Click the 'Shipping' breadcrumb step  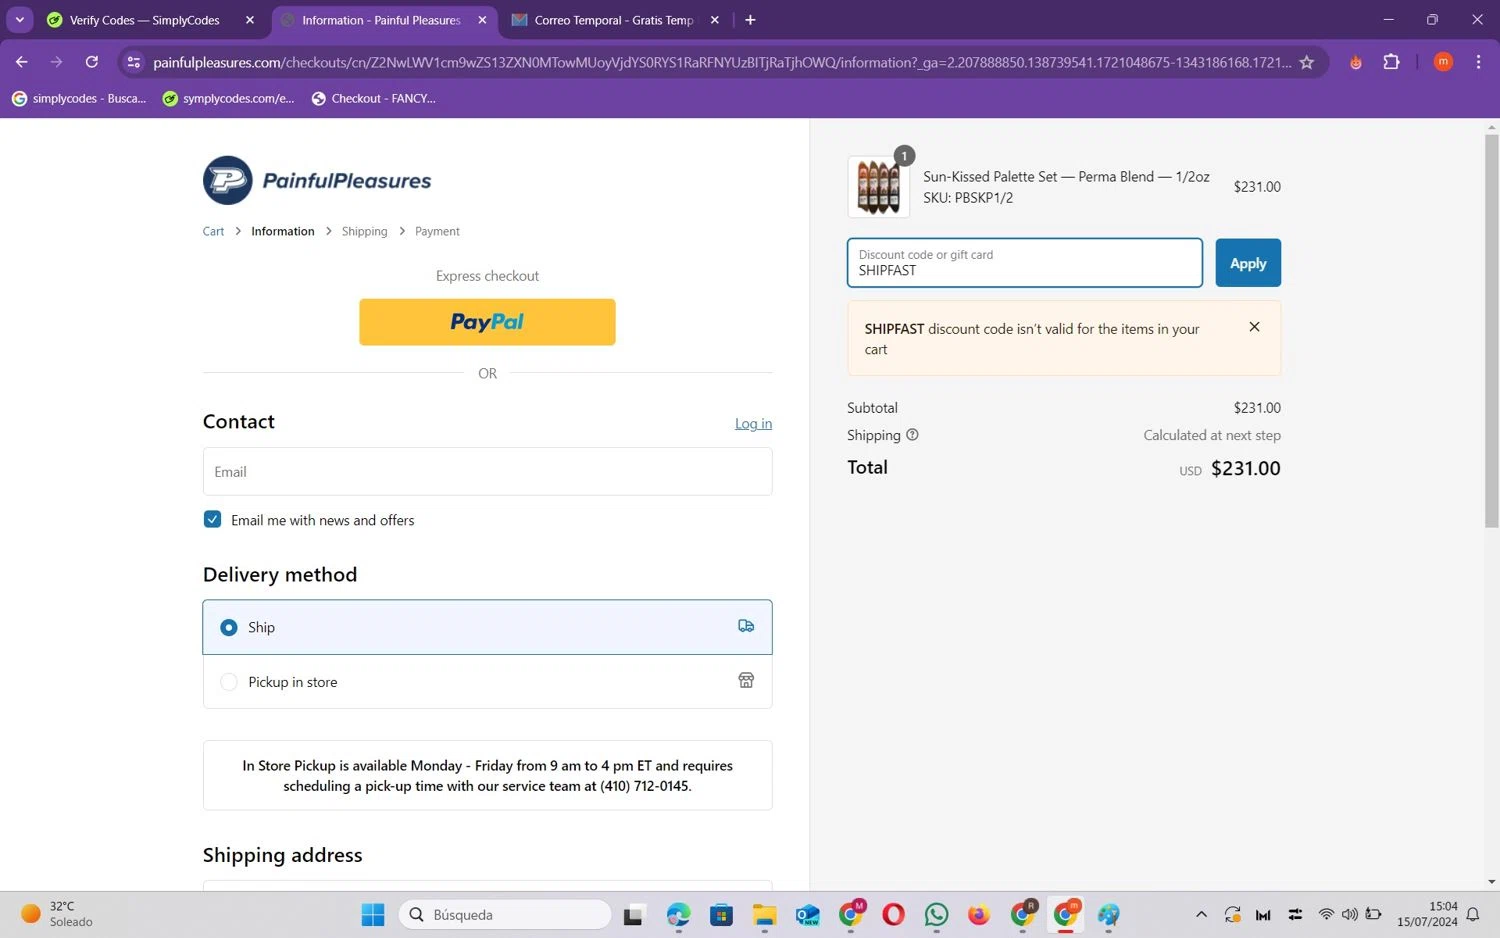point(364,231)
